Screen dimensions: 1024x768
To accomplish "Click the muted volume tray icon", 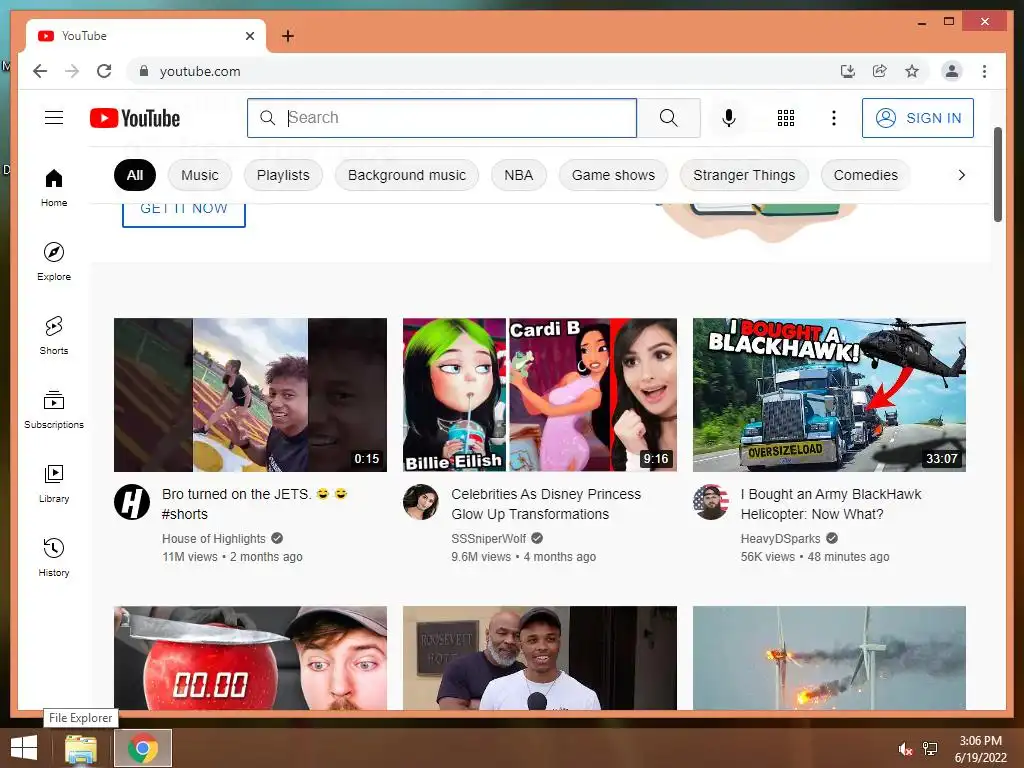I will click(905, 749).
